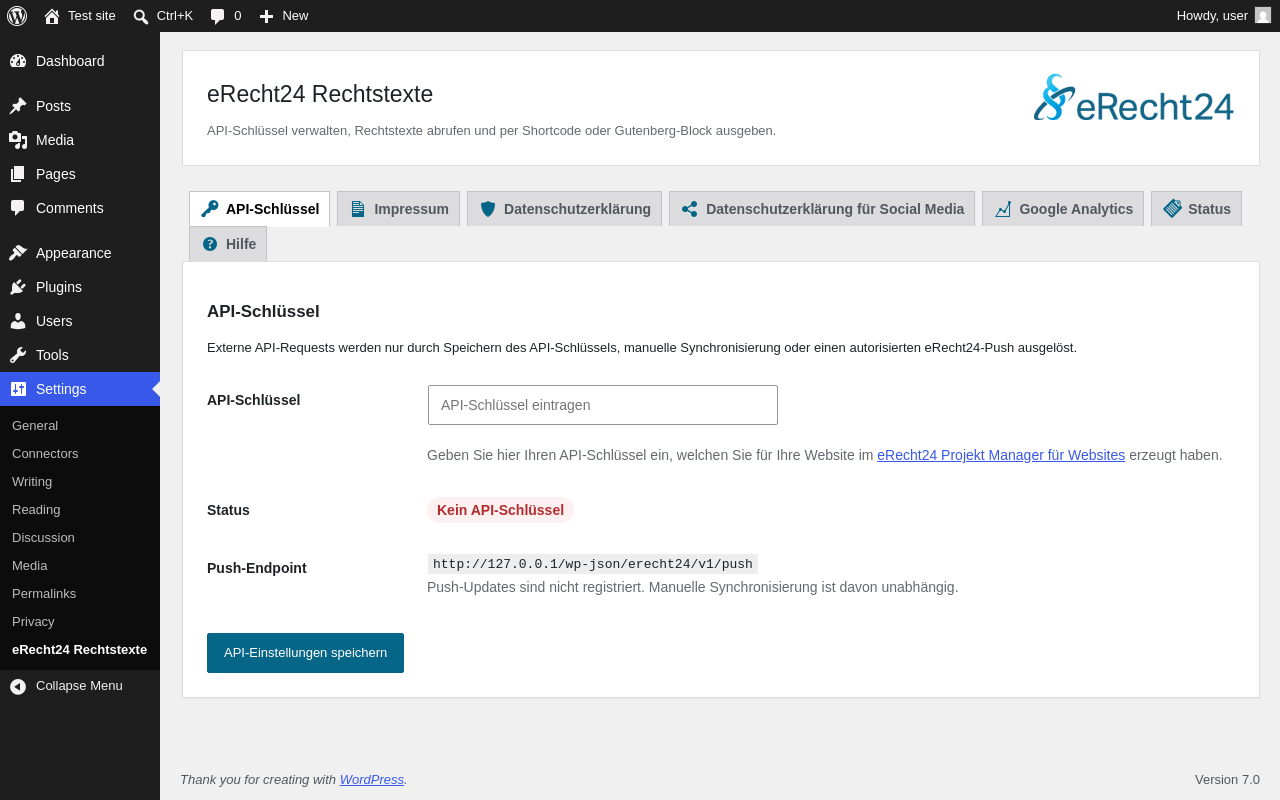
Task: Click the key icon on API-Schlüssel tab
Action: pos(209,209)
